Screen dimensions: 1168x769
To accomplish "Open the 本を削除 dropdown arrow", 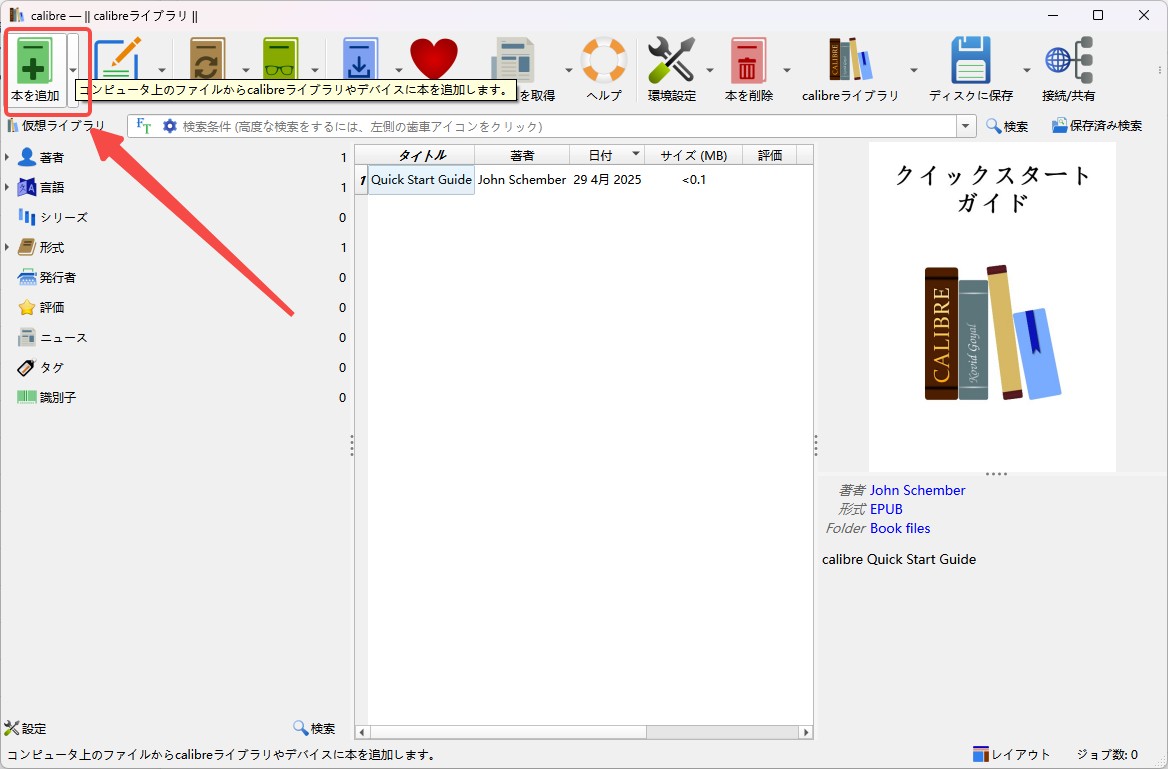I will click(x=787, y=70).
